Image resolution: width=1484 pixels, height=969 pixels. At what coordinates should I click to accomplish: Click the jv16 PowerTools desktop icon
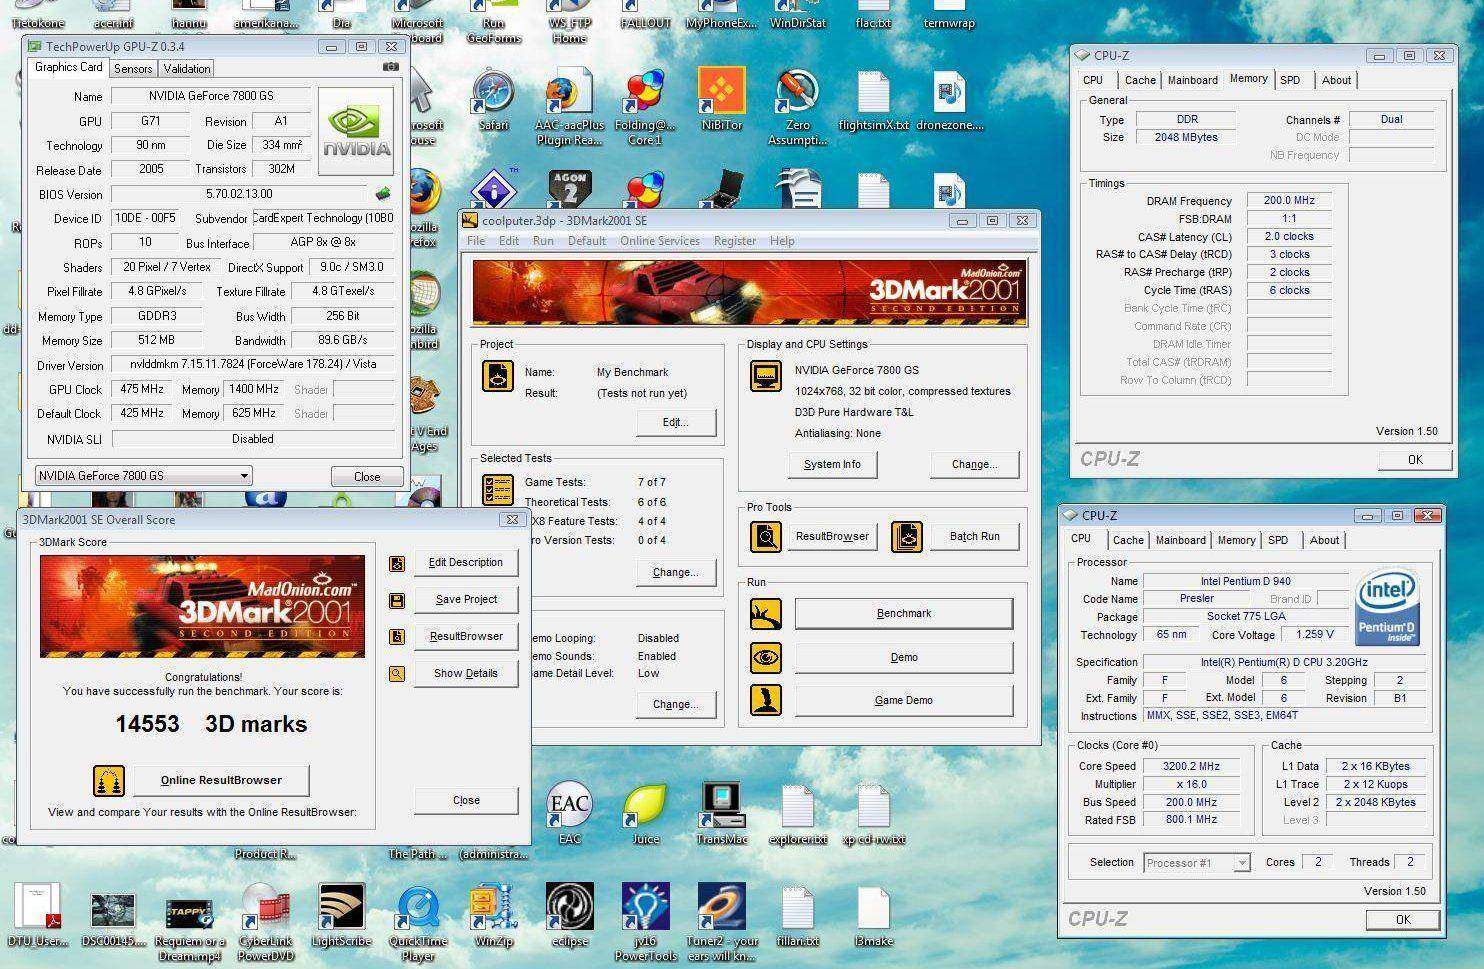645,921
